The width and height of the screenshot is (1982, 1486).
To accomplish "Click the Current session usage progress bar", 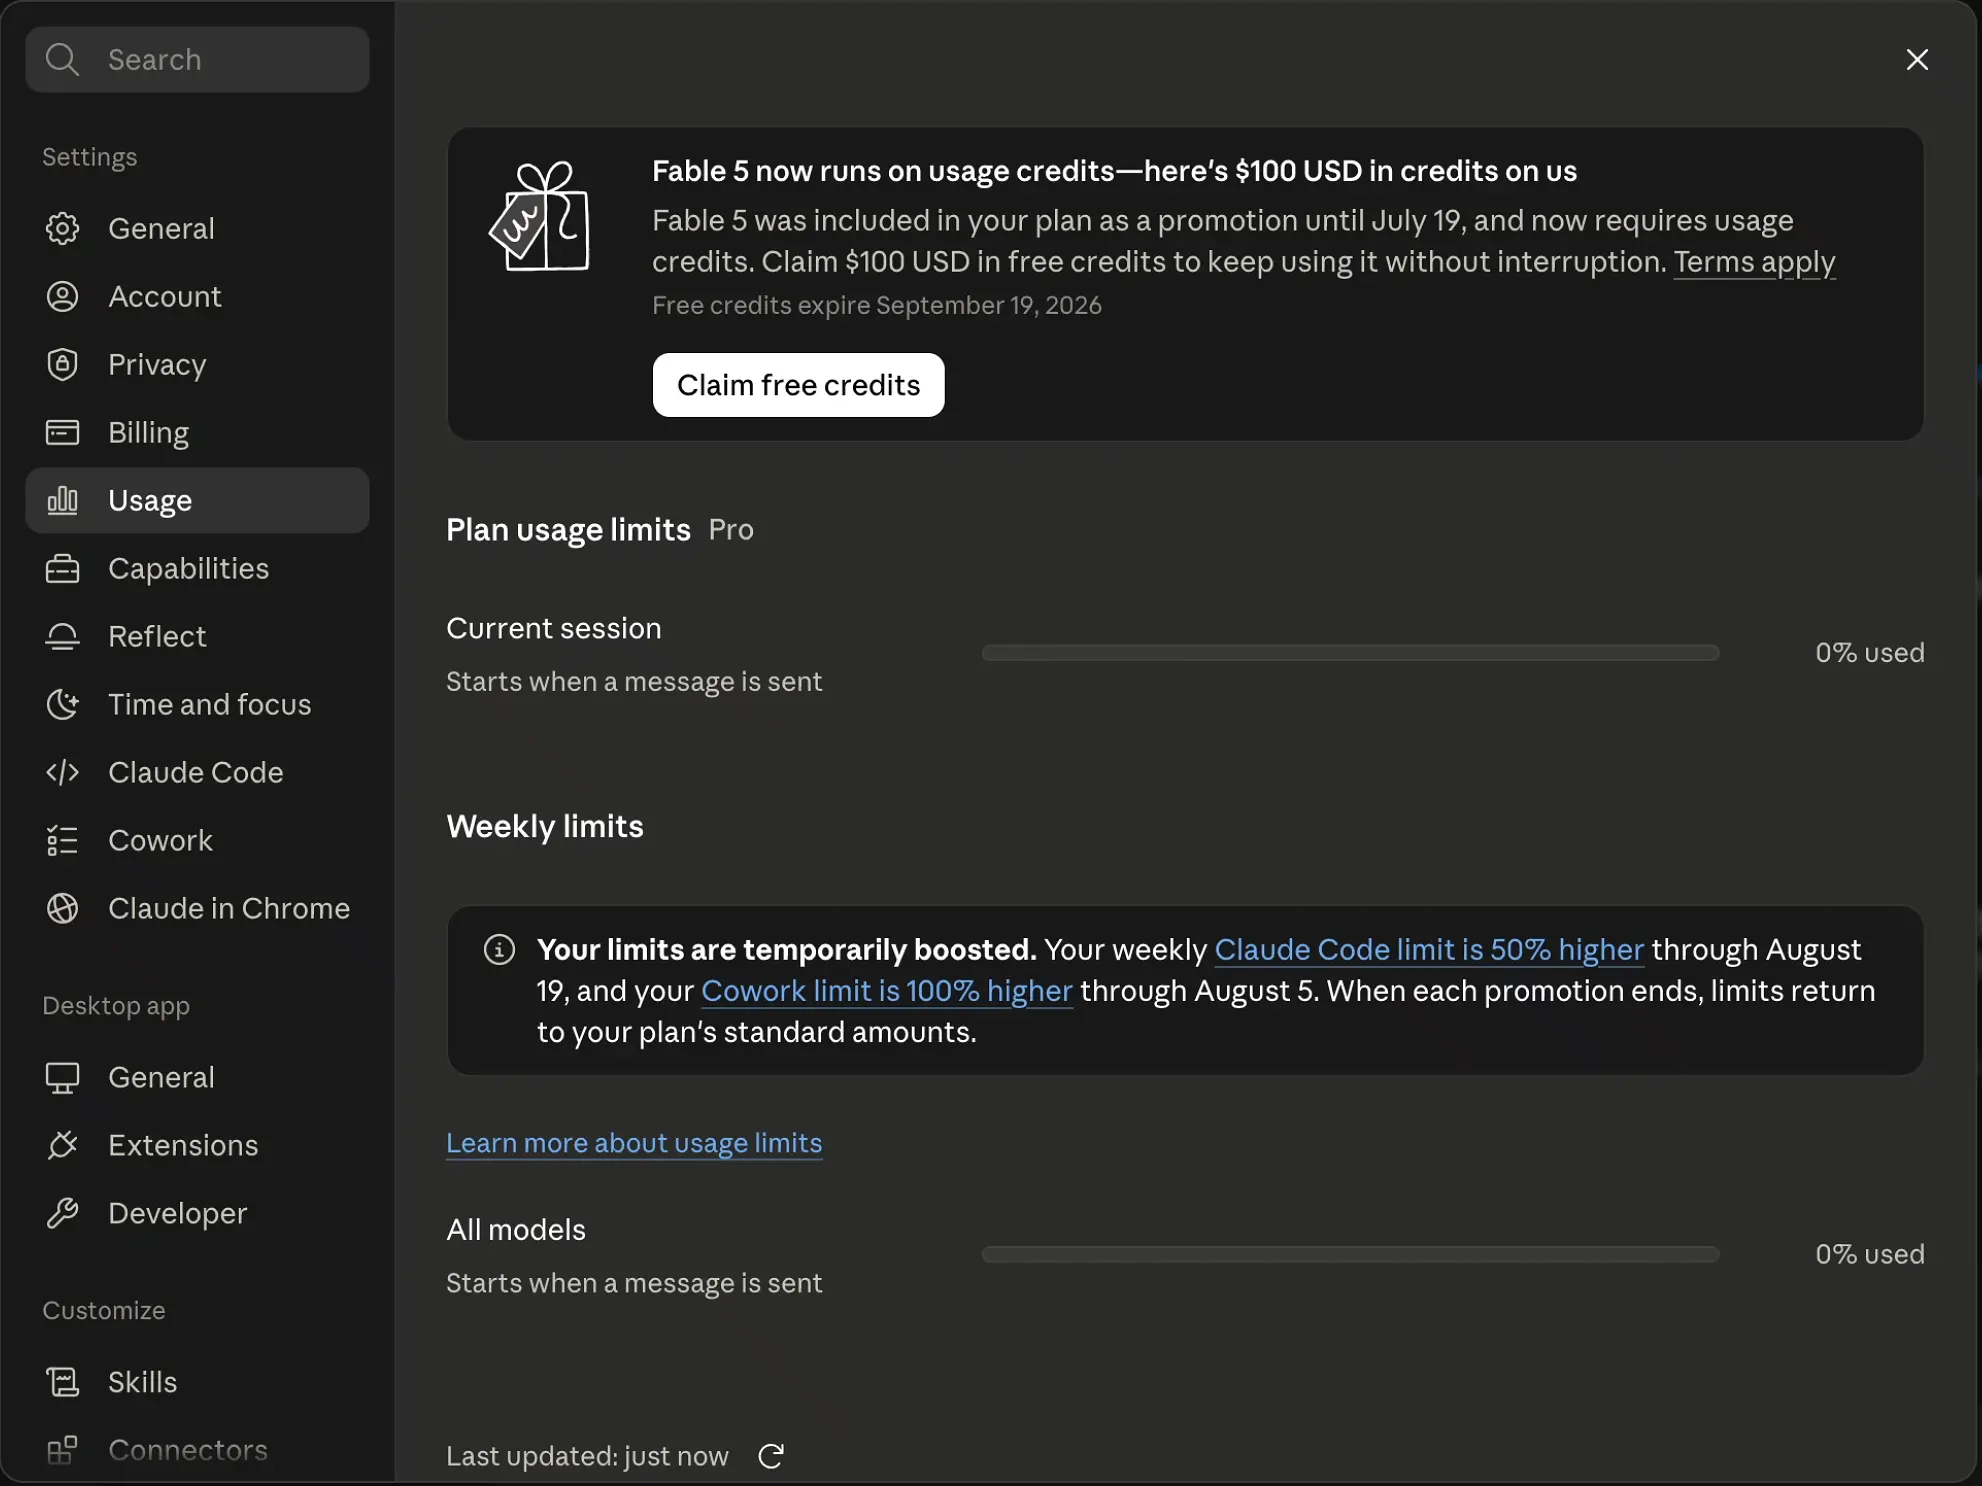I will click(1350, 653).
